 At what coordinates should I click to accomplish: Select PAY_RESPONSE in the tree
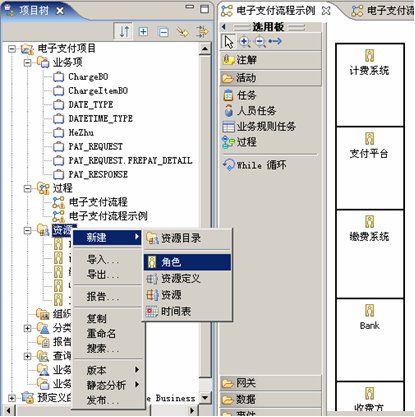pyautogui.click(x=98, y=175)
